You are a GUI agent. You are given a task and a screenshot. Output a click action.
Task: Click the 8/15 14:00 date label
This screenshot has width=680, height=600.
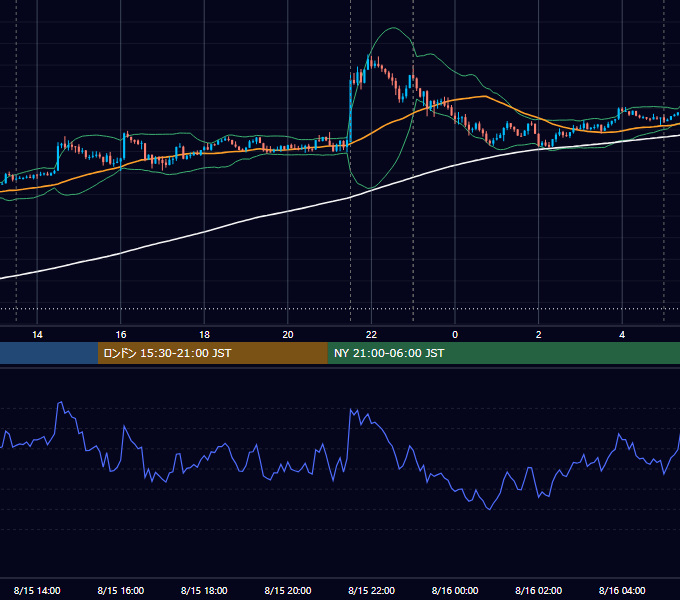[37, 590]
